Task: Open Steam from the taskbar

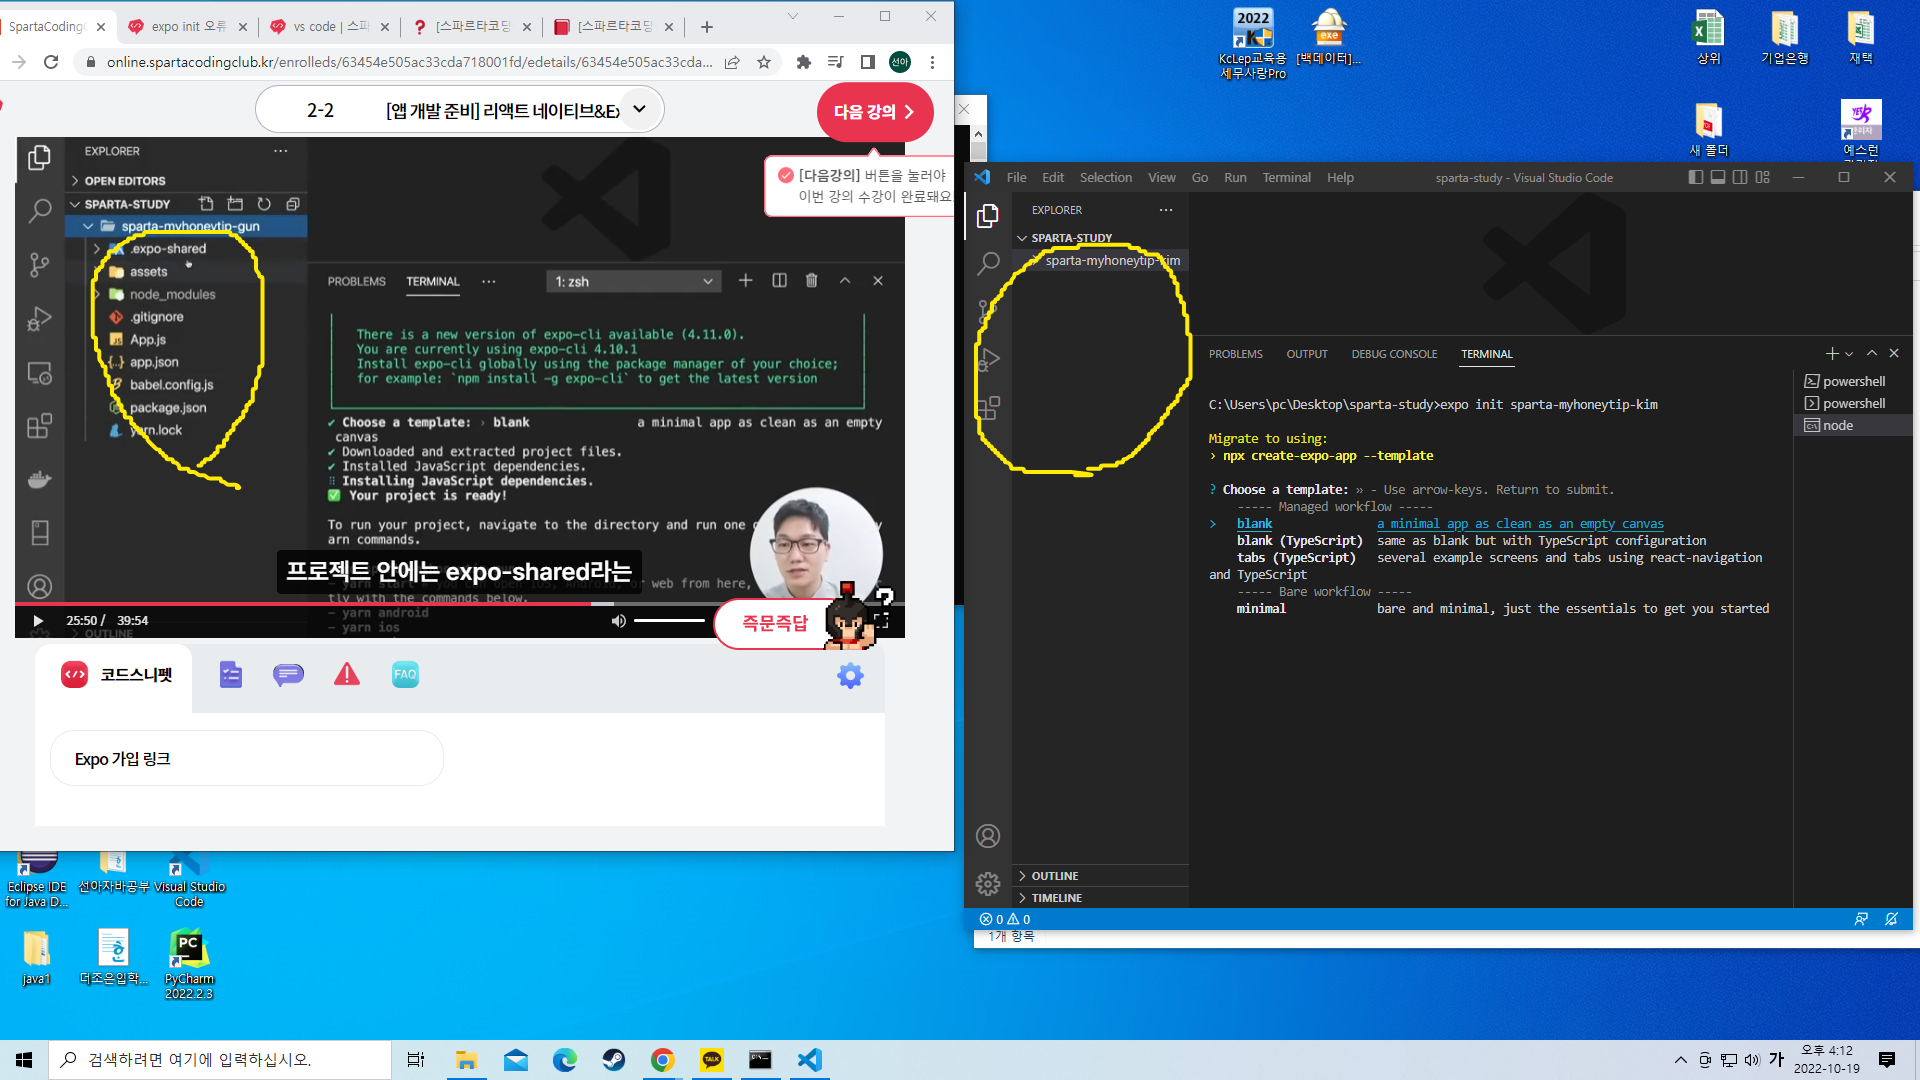Action: [614, 1060]
